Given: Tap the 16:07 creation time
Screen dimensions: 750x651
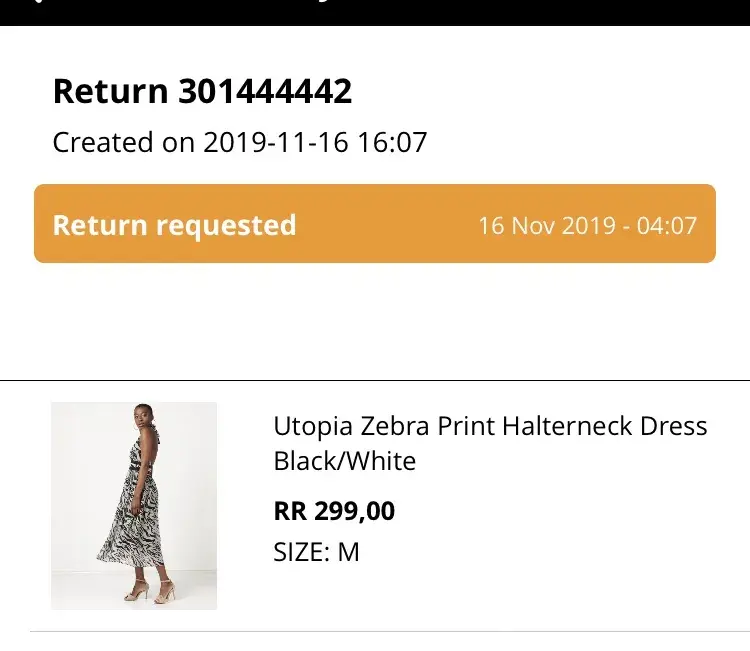Looking at the screenshot, I should 392,143.
